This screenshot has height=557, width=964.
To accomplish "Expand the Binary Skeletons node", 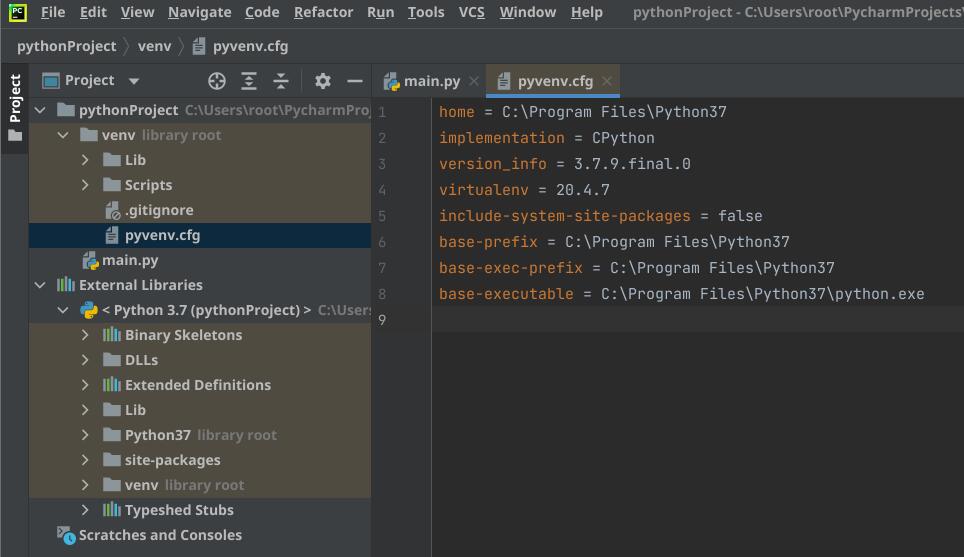I will (x=86, y=335).
